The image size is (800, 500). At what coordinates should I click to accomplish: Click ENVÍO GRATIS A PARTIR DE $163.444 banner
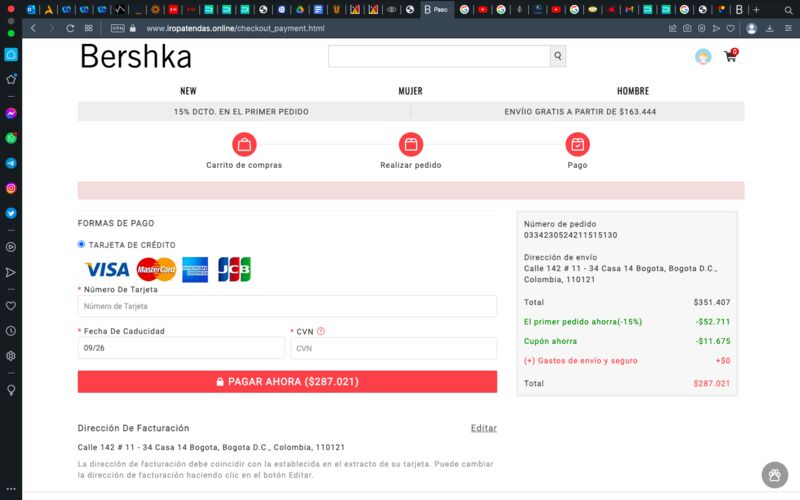580,112
